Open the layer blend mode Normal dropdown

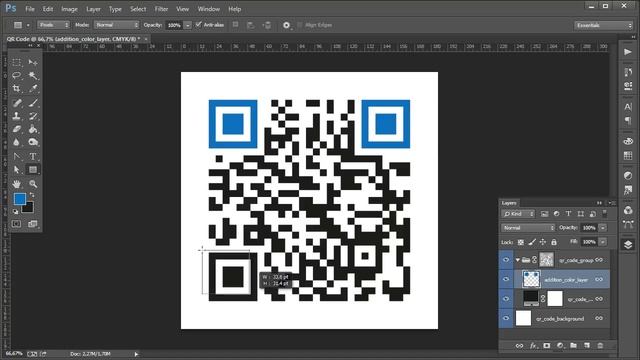coord(528,228)
